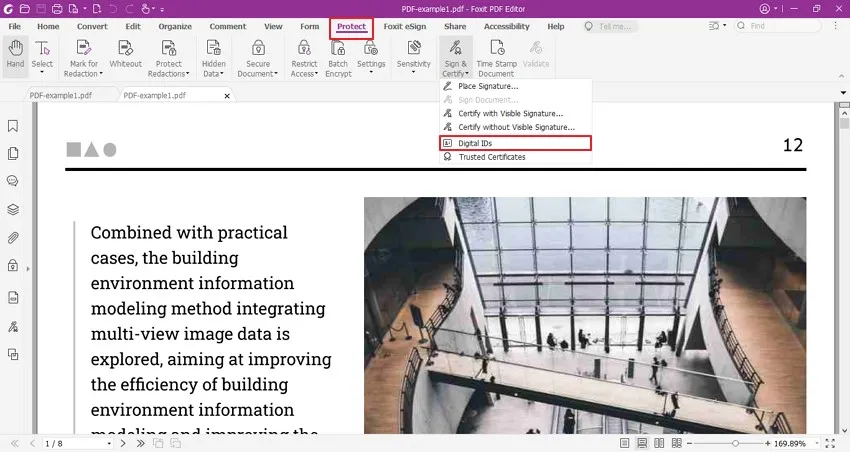Switch to the Convert tab
This screenshot has height=452, width=850.
point(92,26)
